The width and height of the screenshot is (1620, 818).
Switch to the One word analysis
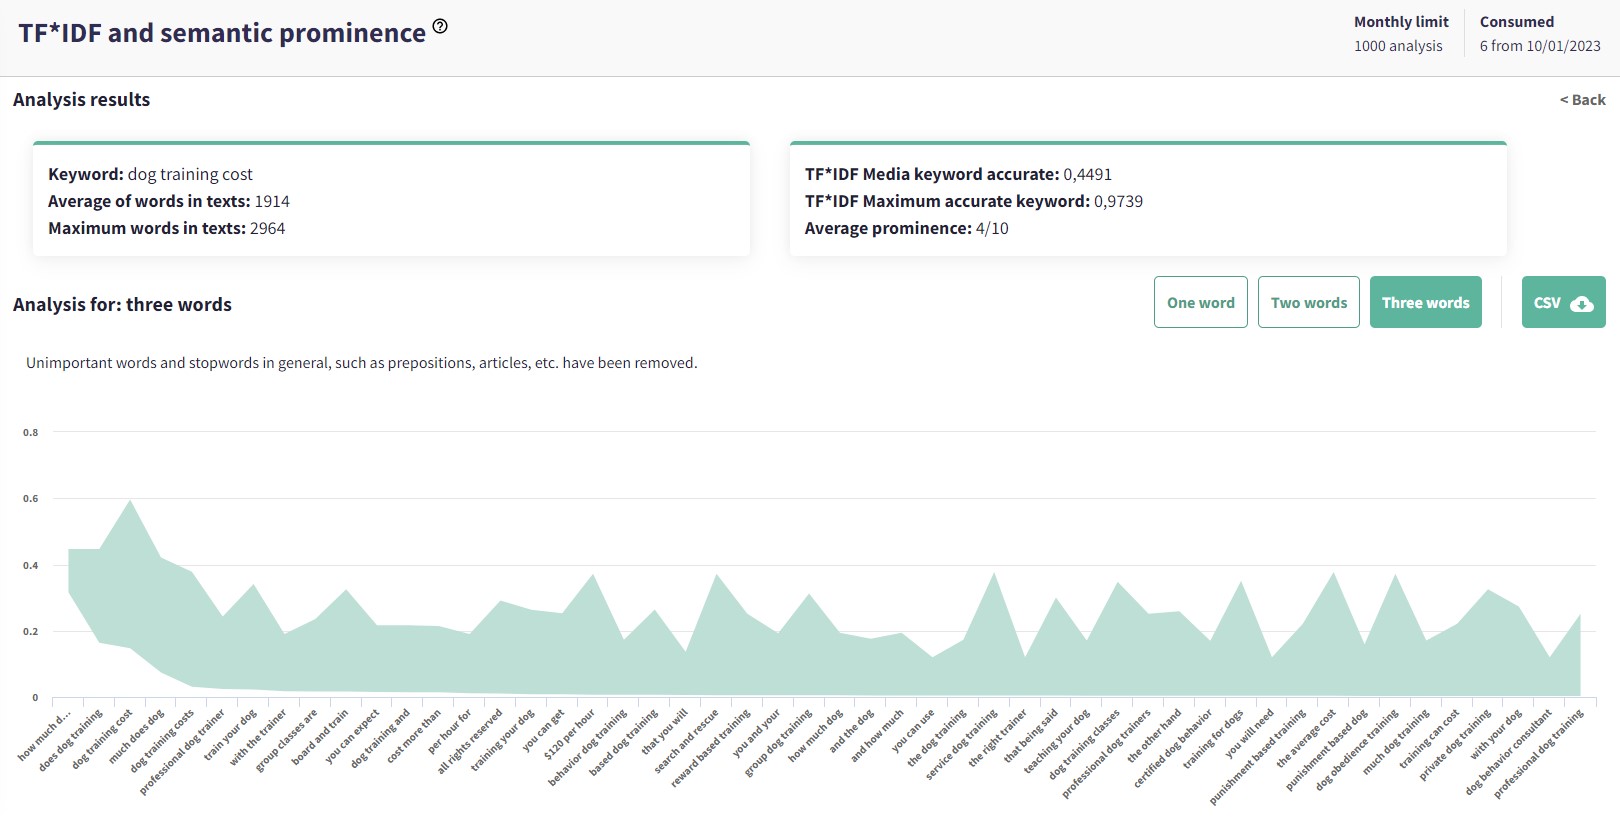pos(1200,303)
